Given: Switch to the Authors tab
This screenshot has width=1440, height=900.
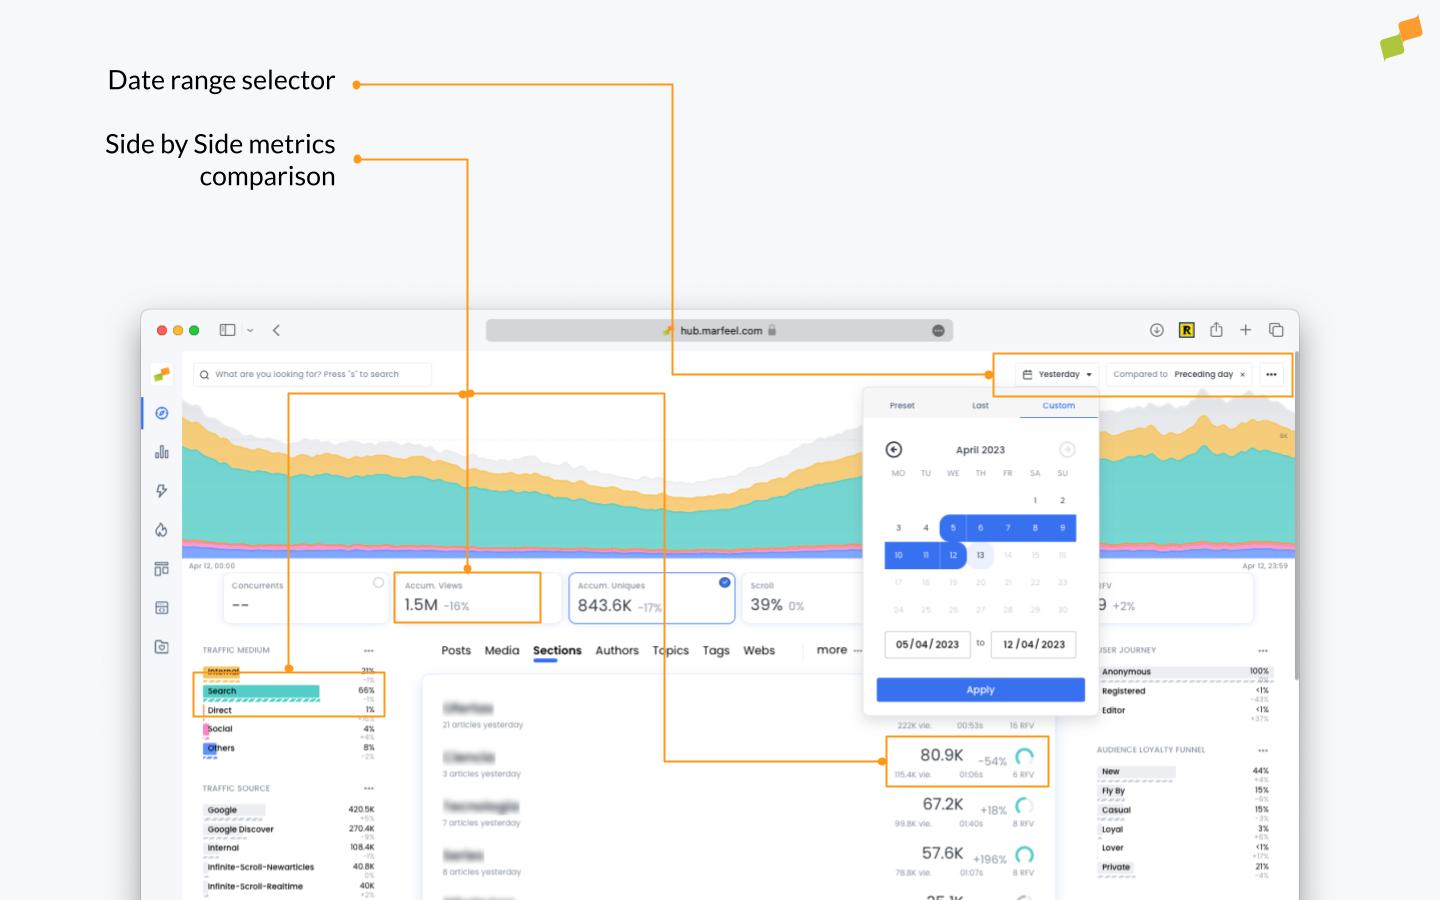Looking at the screenshot, I should click(617, 651).
